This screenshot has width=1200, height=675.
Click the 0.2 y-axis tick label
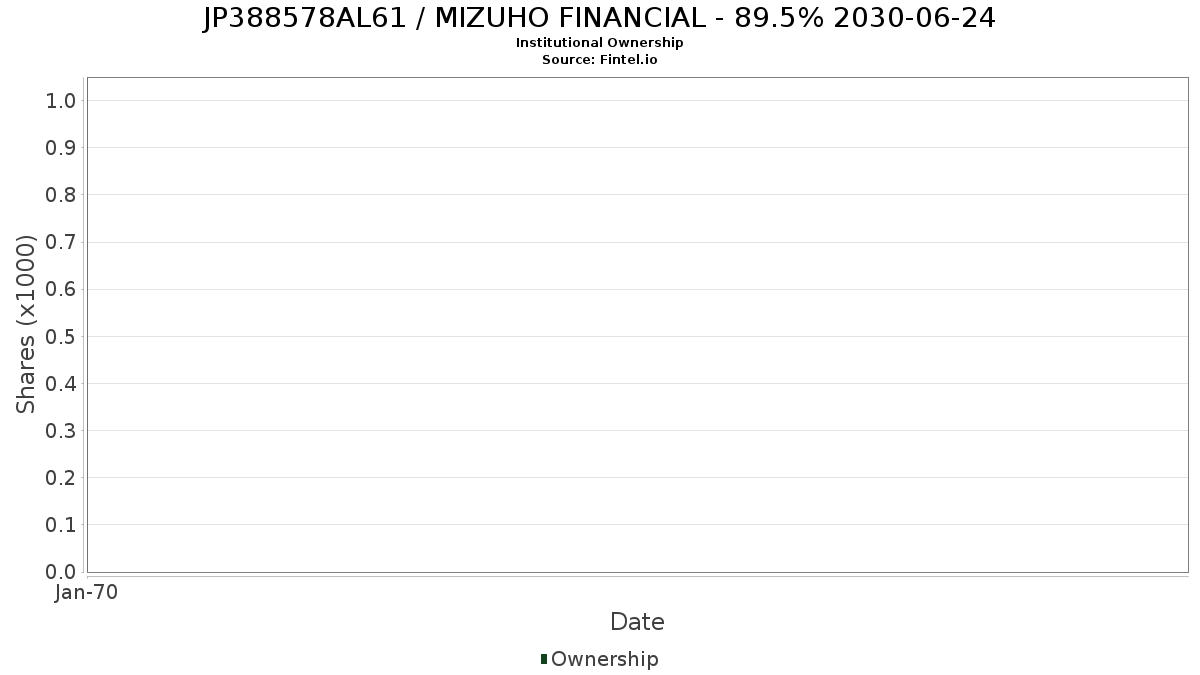click(60, 478)
